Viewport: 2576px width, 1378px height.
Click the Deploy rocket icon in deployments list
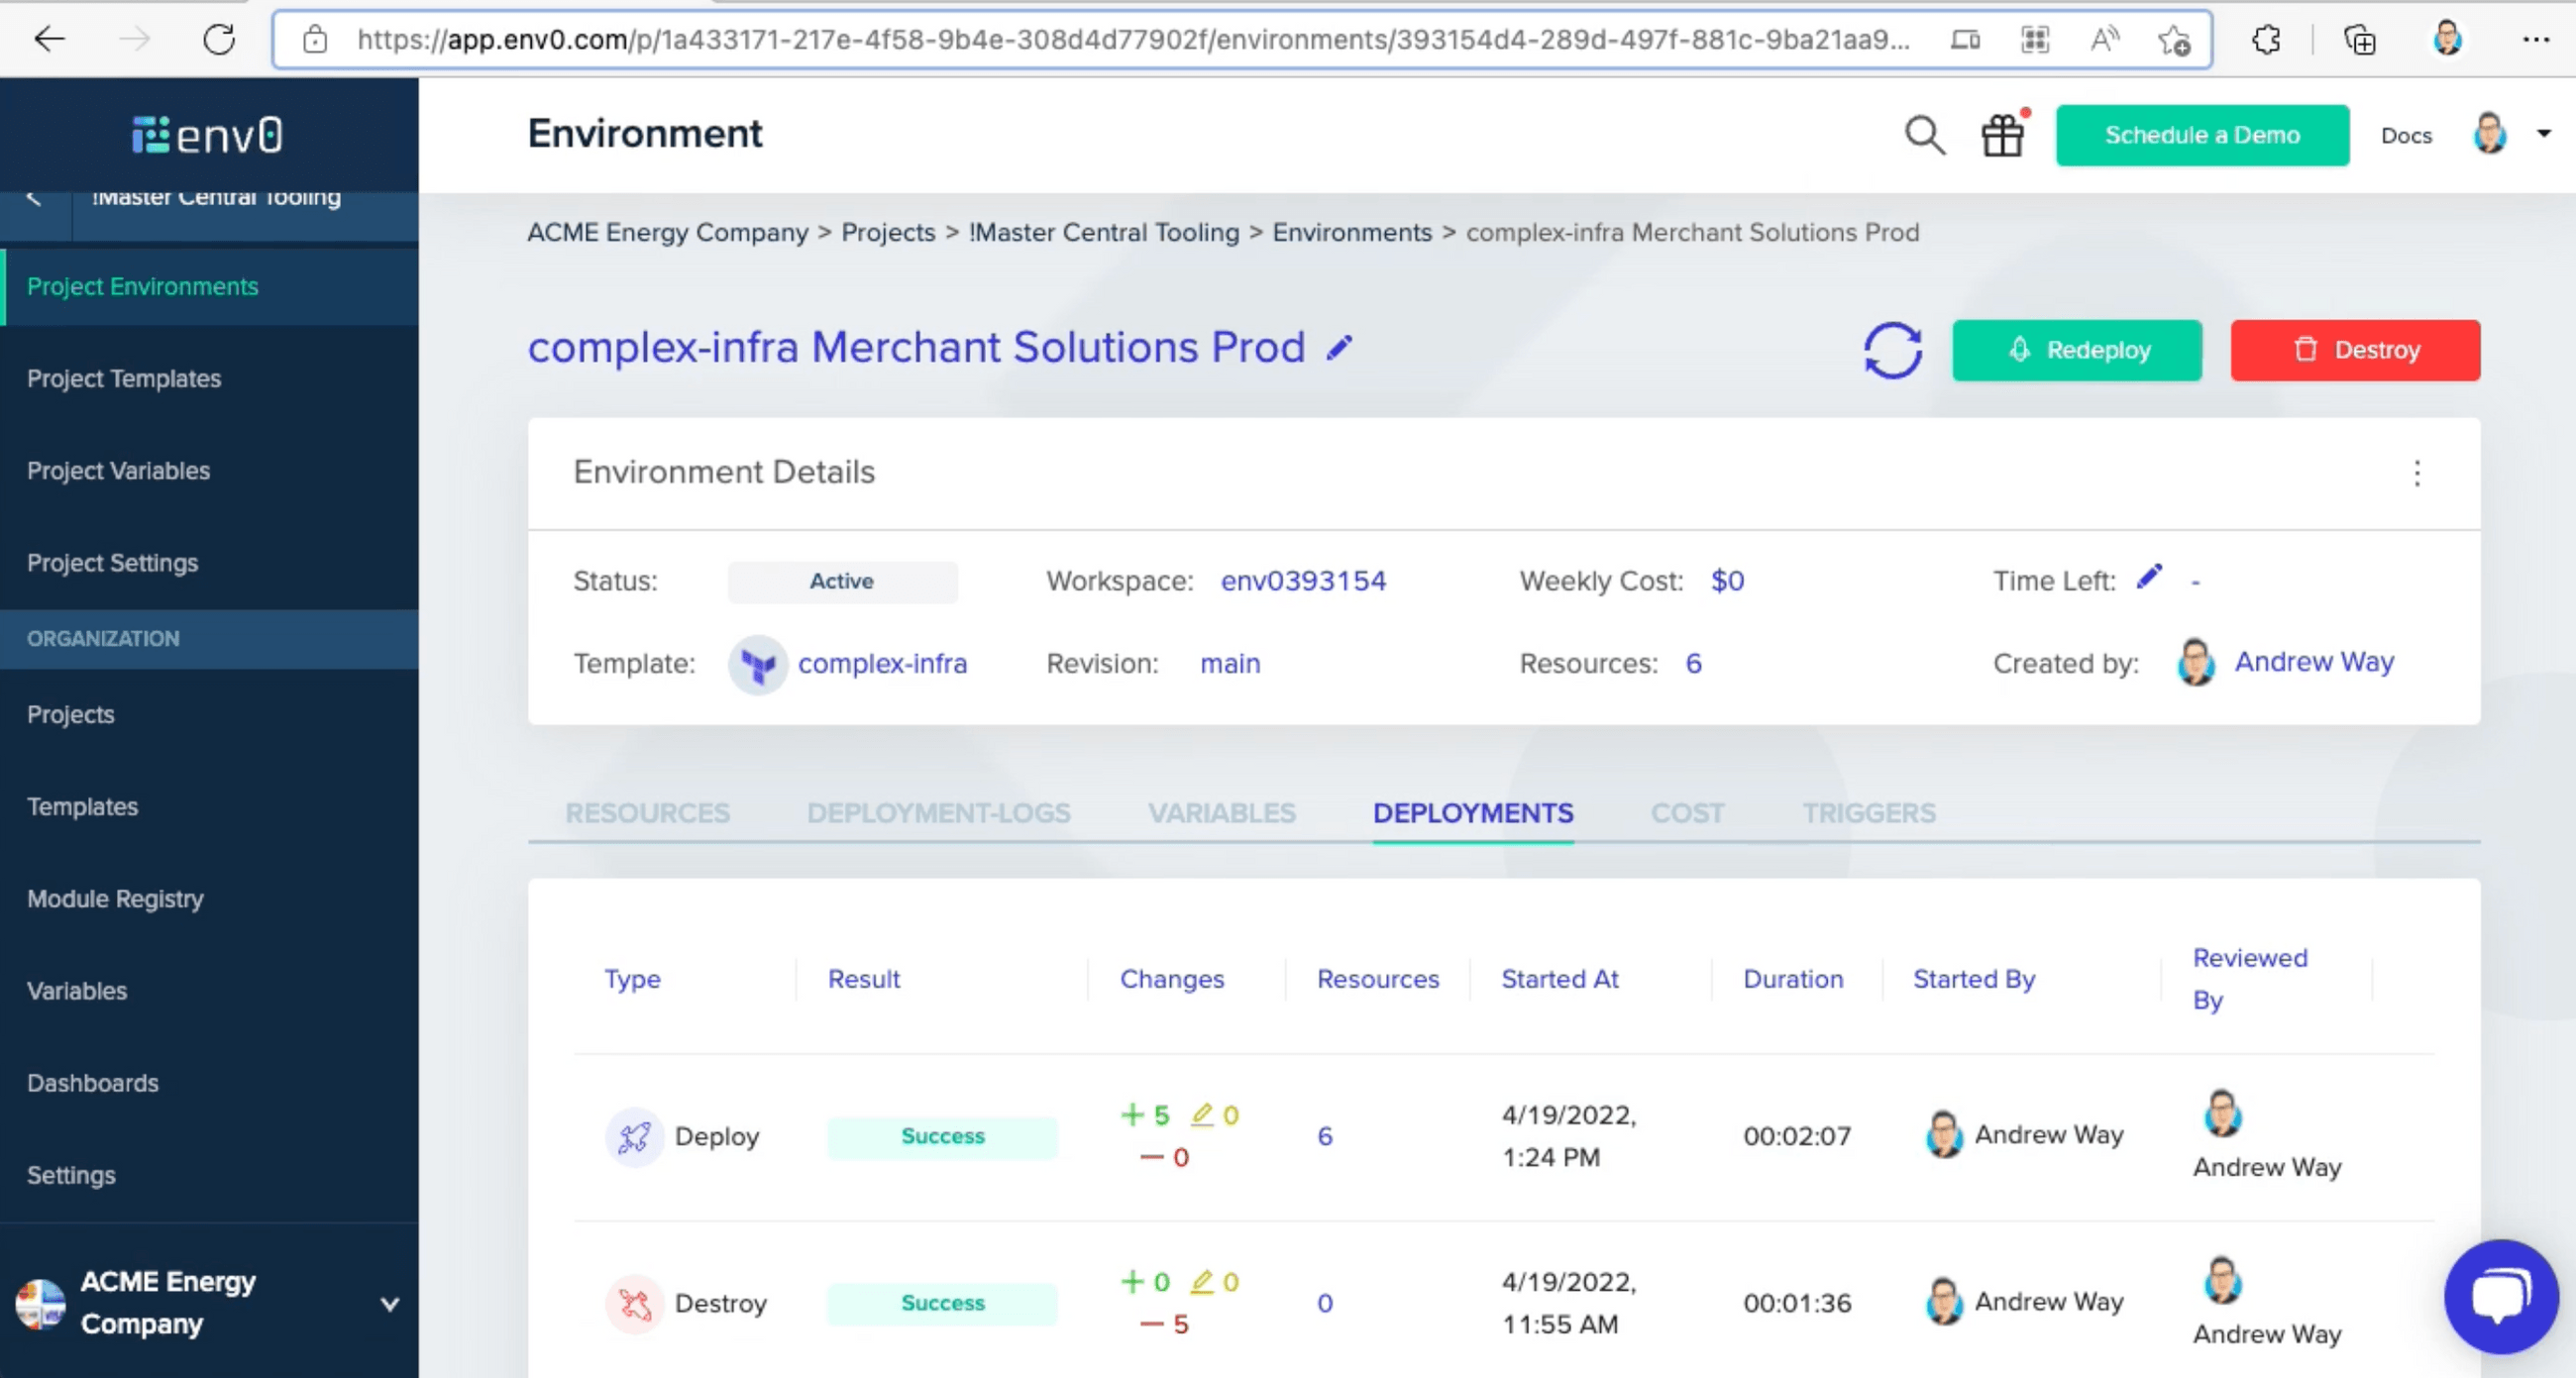[x=634, y=1137]
